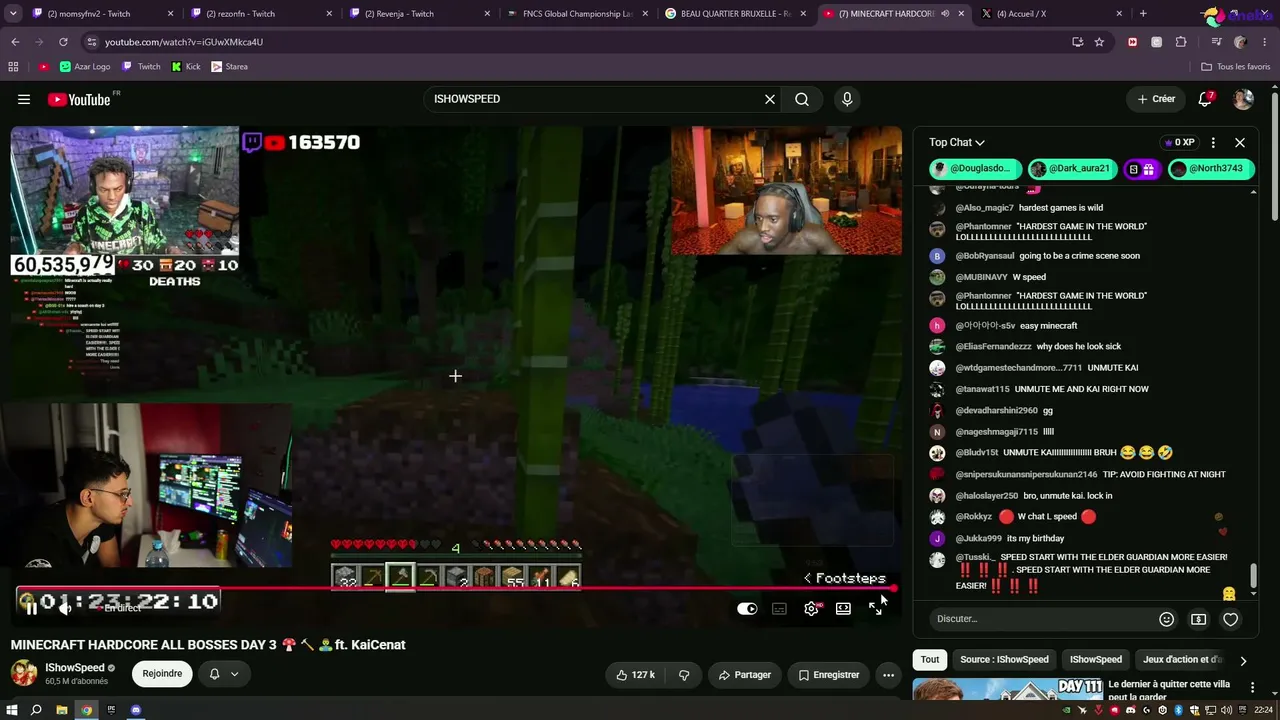Open the Super Chat purchase button

(x=1198, y=619)
